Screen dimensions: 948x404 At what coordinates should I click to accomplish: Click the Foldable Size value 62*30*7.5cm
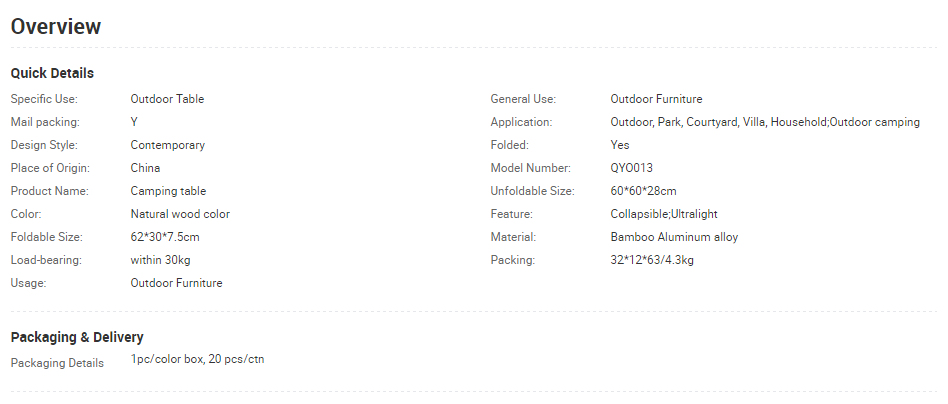click(x=165, y=237)
